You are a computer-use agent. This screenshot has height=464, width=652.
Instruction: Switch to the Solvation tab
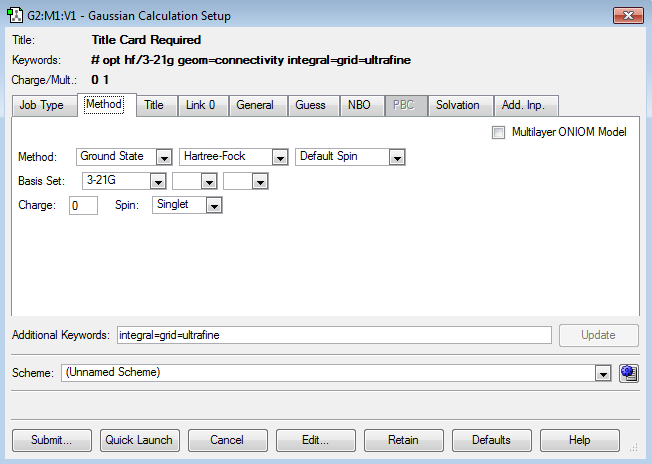[457, 105]
